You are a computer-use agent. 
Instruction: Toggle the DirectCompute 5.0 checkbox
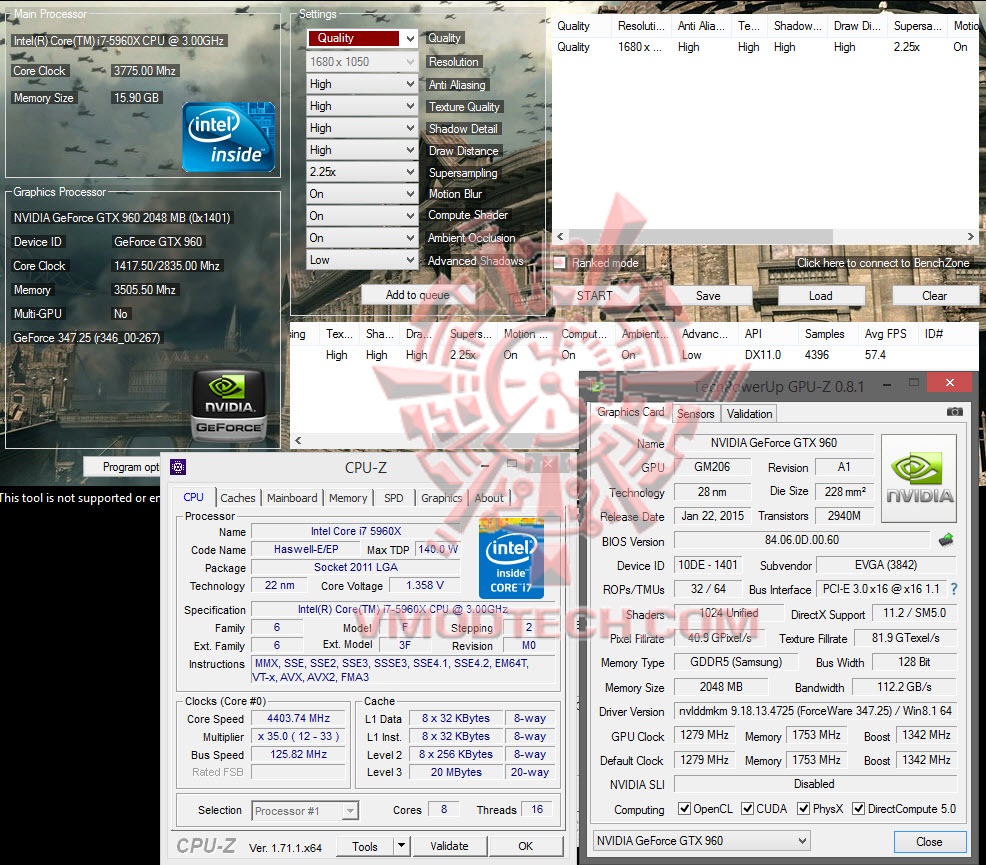click(x=858, y=808)
